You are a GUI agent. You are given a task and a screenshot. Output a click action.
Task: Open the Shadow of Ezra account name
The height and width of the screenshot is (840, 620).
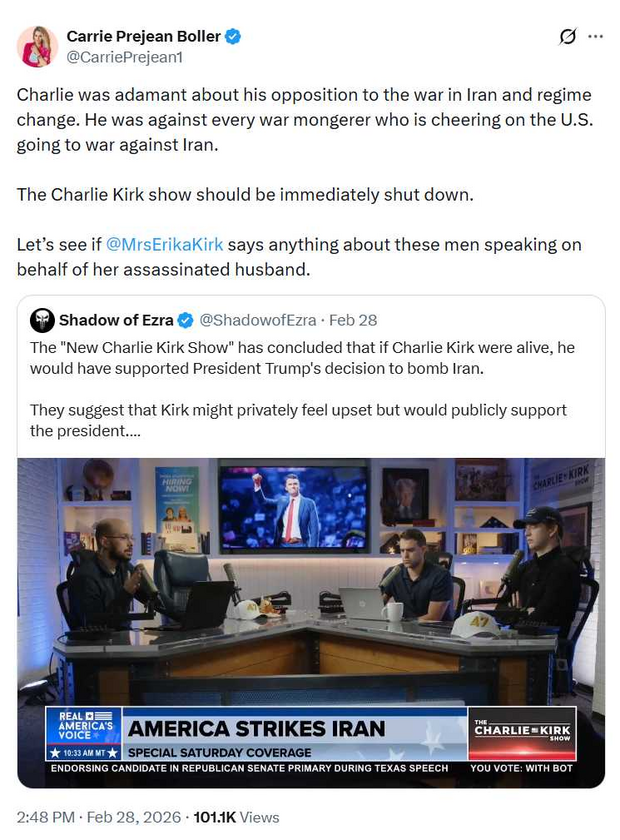(x=116, y=320)
